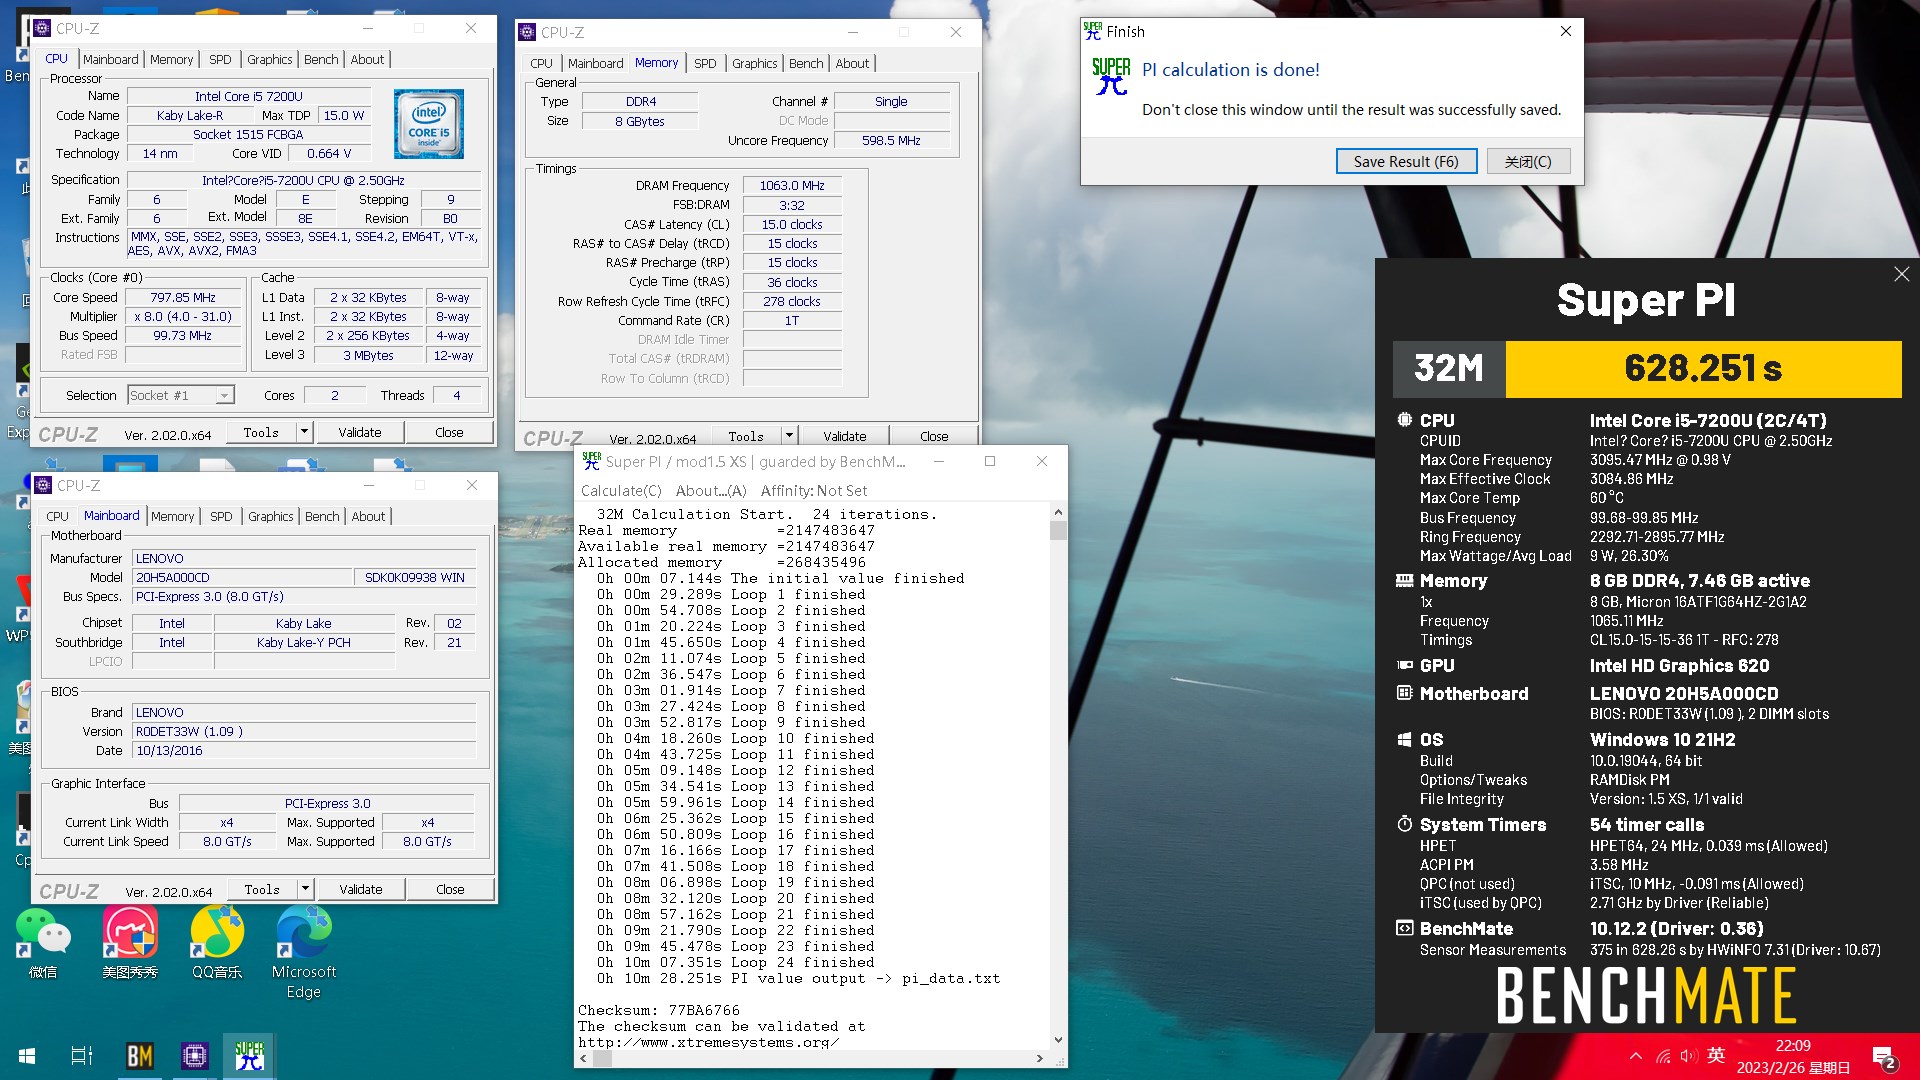Screen dimensions: 1920x1080
Task: Open Calculate menu in Super PI
Action: tap(621, 490)
